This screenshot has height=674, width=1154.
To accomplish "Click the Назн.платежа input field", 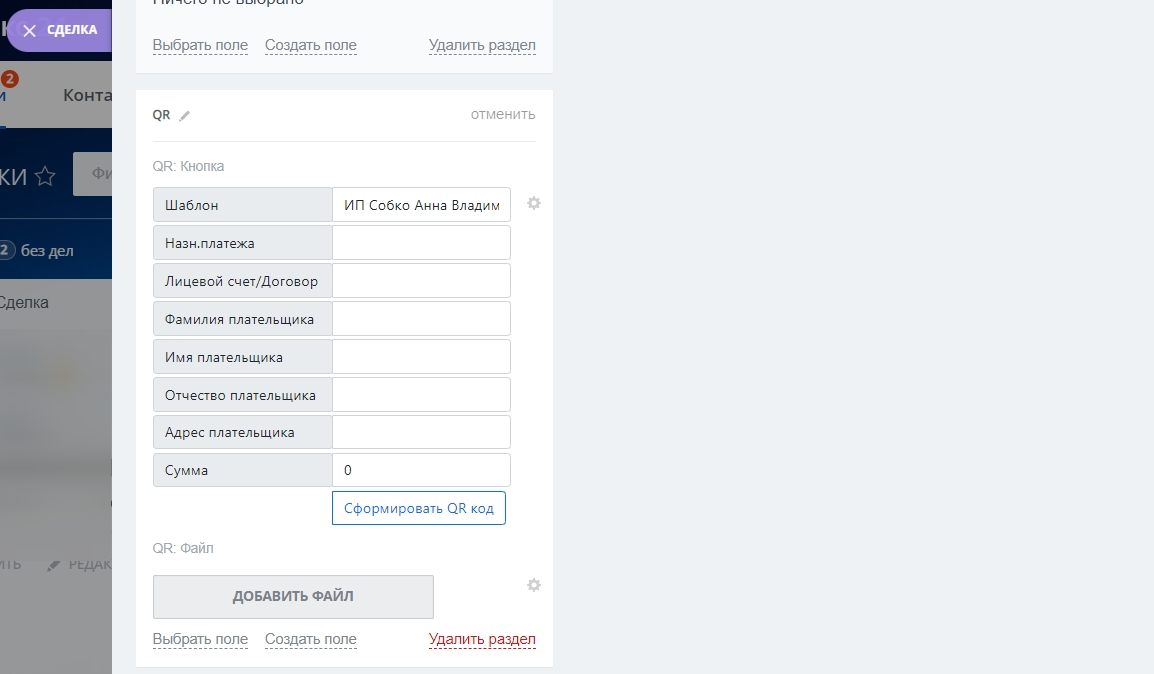I will pyautogui.click(x=421, y=243).
